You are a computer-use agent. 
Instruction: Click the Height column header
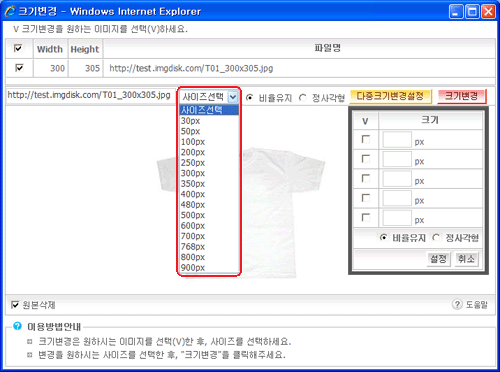point(85,49)
